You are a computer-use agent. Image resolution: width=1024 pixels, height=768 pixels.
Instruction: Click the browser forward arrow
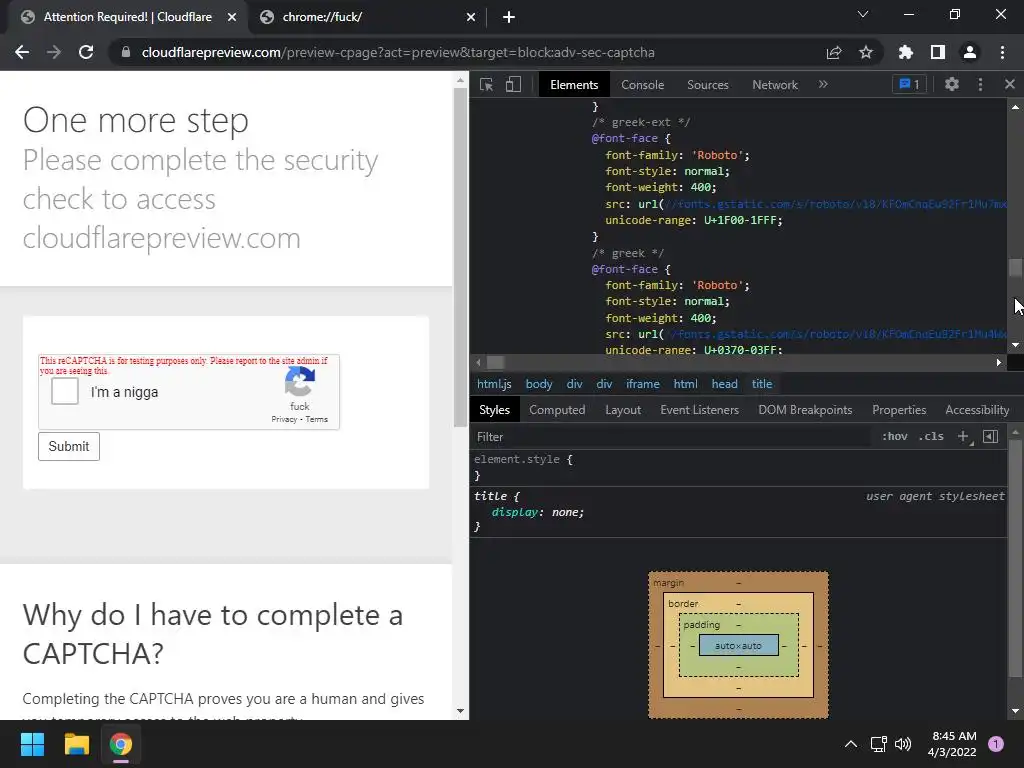[x=54, y=52]
